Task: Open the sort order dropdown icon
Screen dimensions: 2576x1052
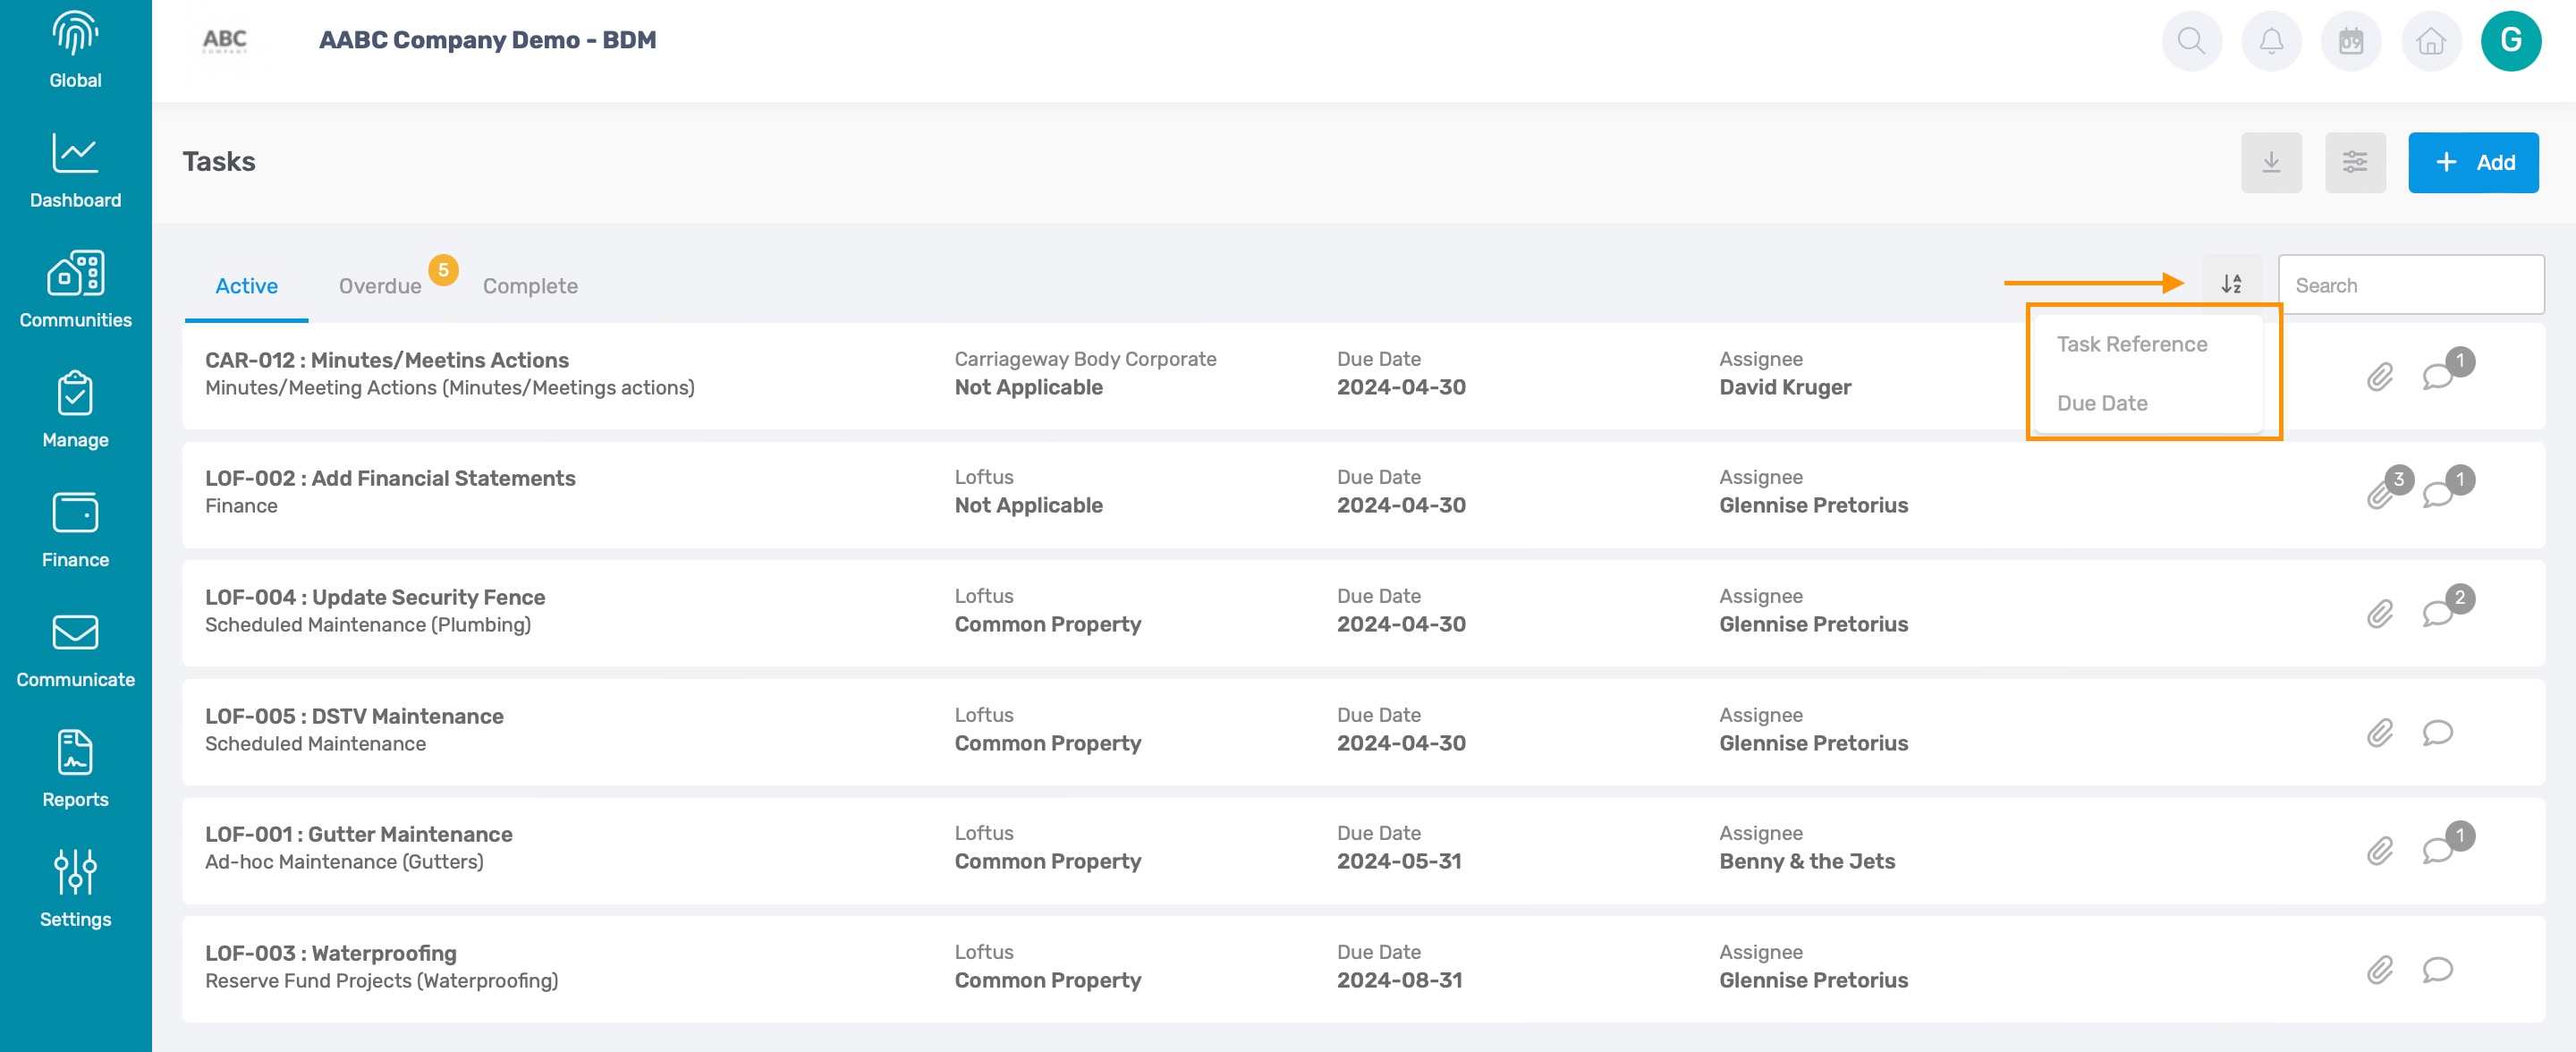Action: (x=2231, y=284)
